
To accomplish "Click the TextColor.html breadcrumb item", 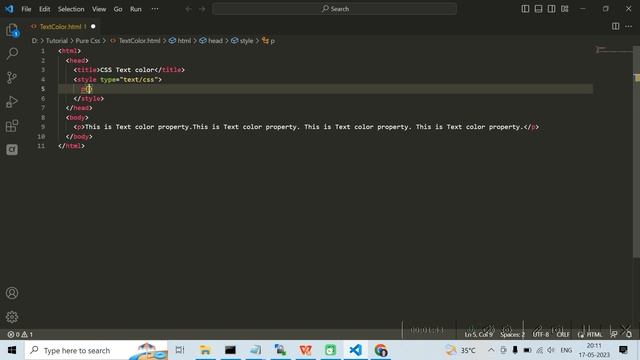I will pos(136,41).
